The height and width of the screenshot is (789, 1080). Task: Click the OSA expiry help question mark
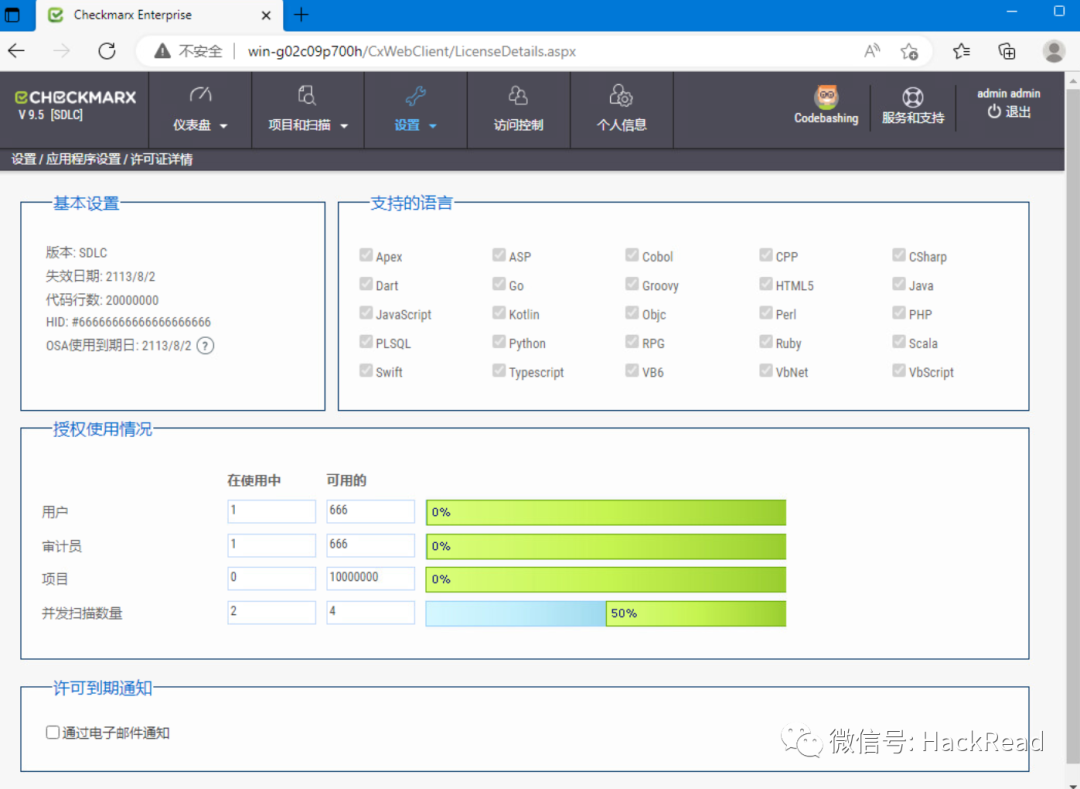205,346
